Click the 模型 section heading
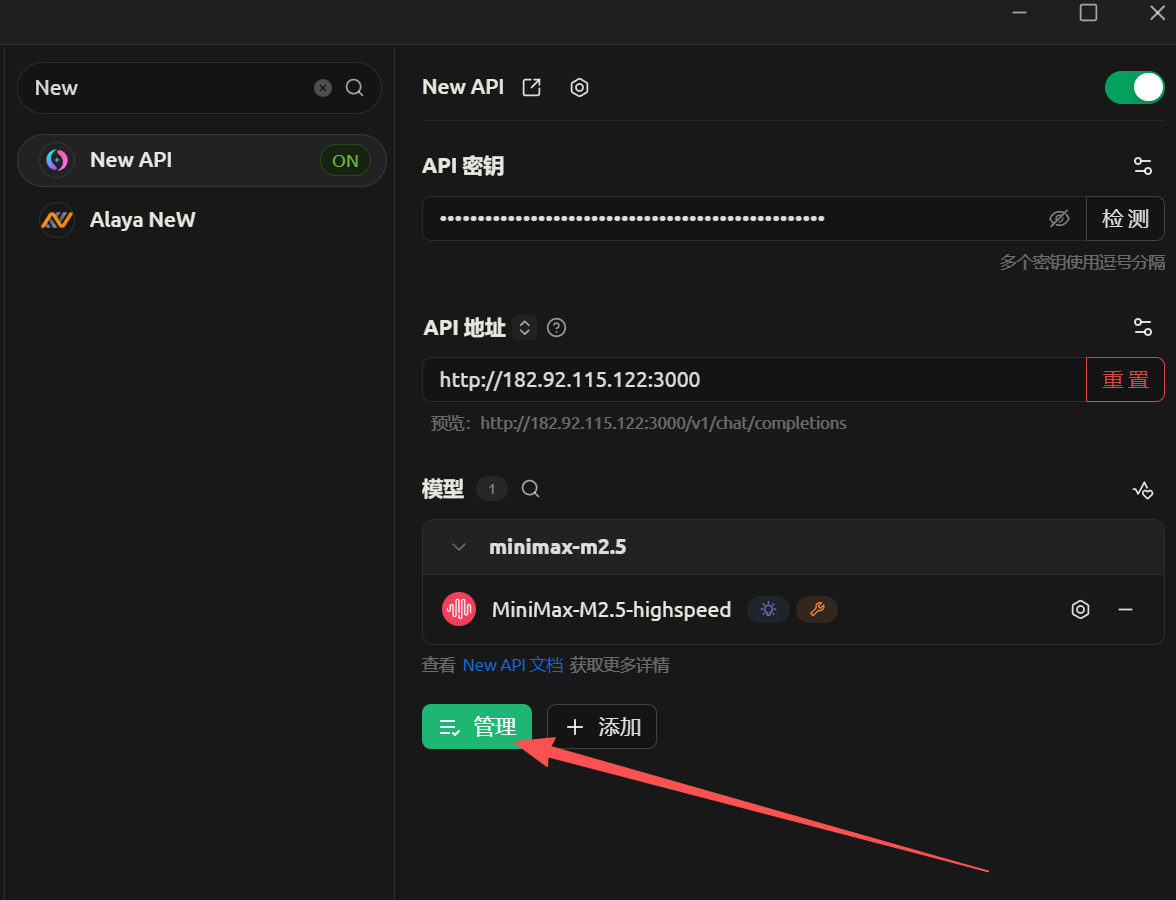The height and width of the screenshot is (900, 1176). [442, 489]
